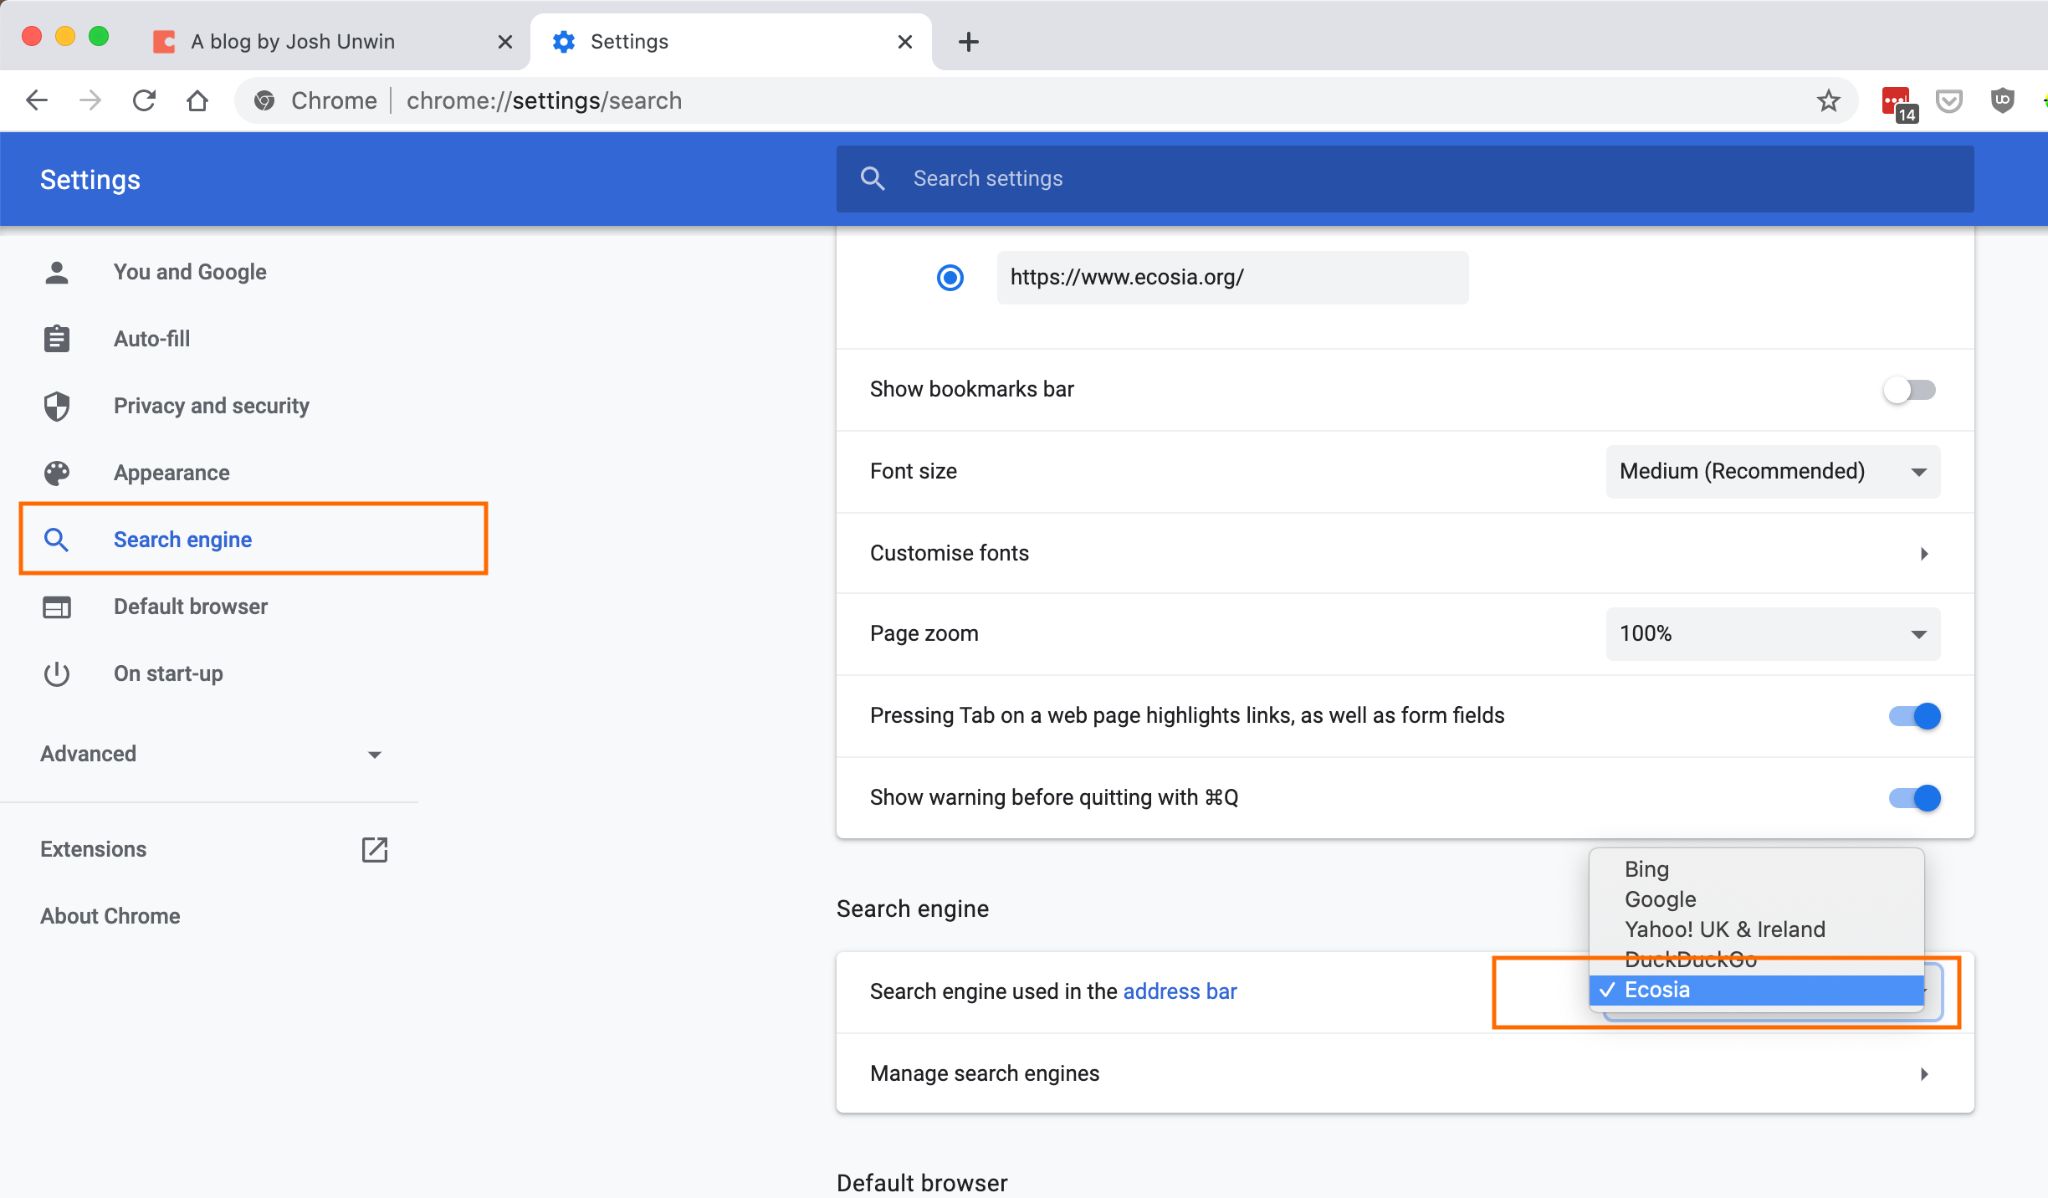The width and height of the screenshot is (2048, 1198).
Task: Go back using the browser back arrow
Action: point(37,100)
